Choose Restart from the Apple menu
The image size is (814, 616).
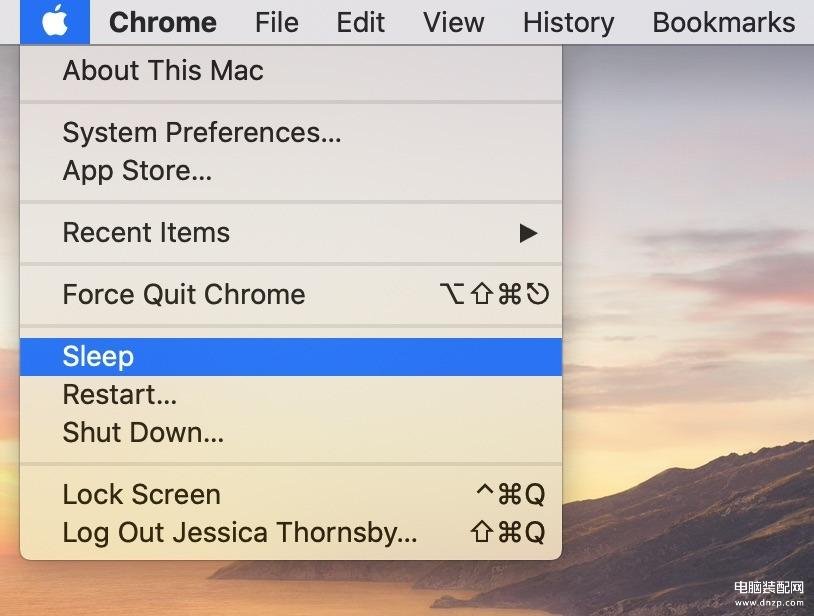pos(291,394)
